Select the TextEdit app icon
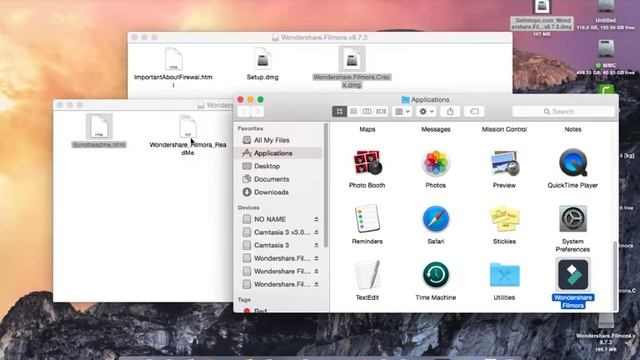The image size is (640, 360). pos(367,275)
